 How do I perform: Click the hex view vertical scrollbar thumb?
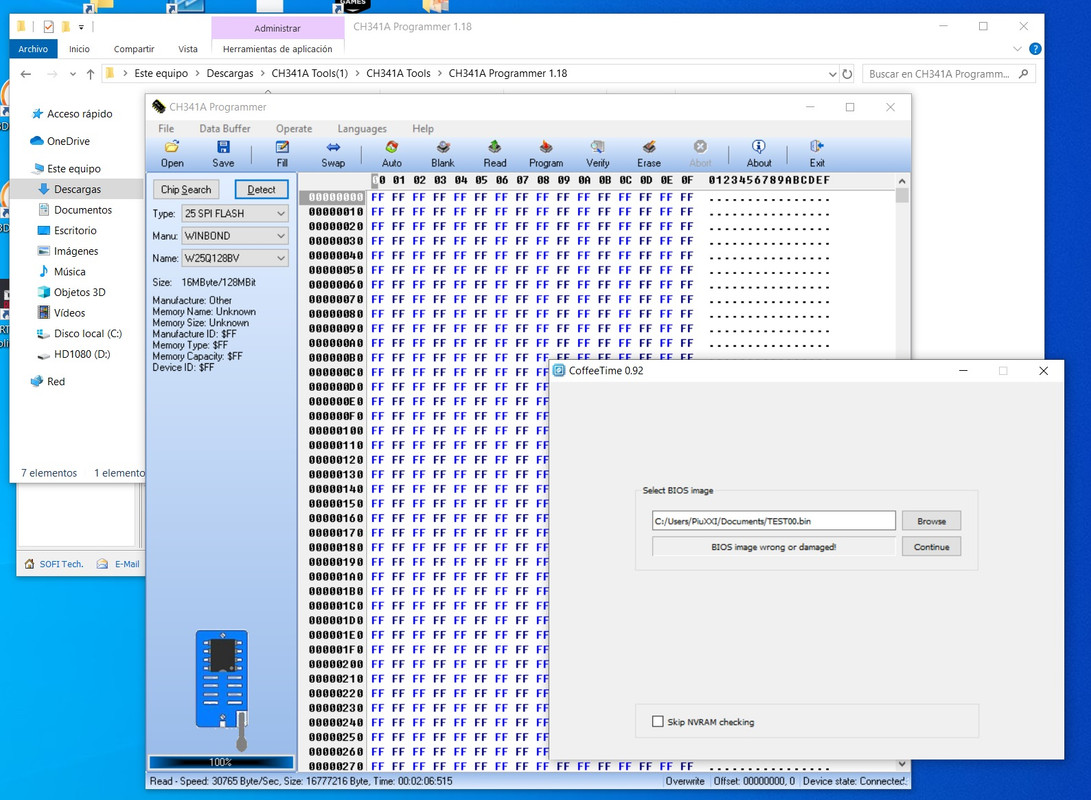click(x=902, y=195)
